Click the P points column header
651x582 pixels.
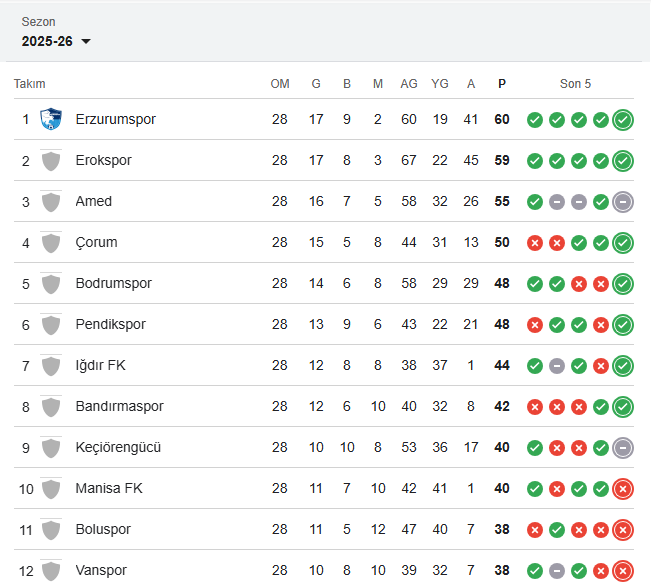click(502, 84)
